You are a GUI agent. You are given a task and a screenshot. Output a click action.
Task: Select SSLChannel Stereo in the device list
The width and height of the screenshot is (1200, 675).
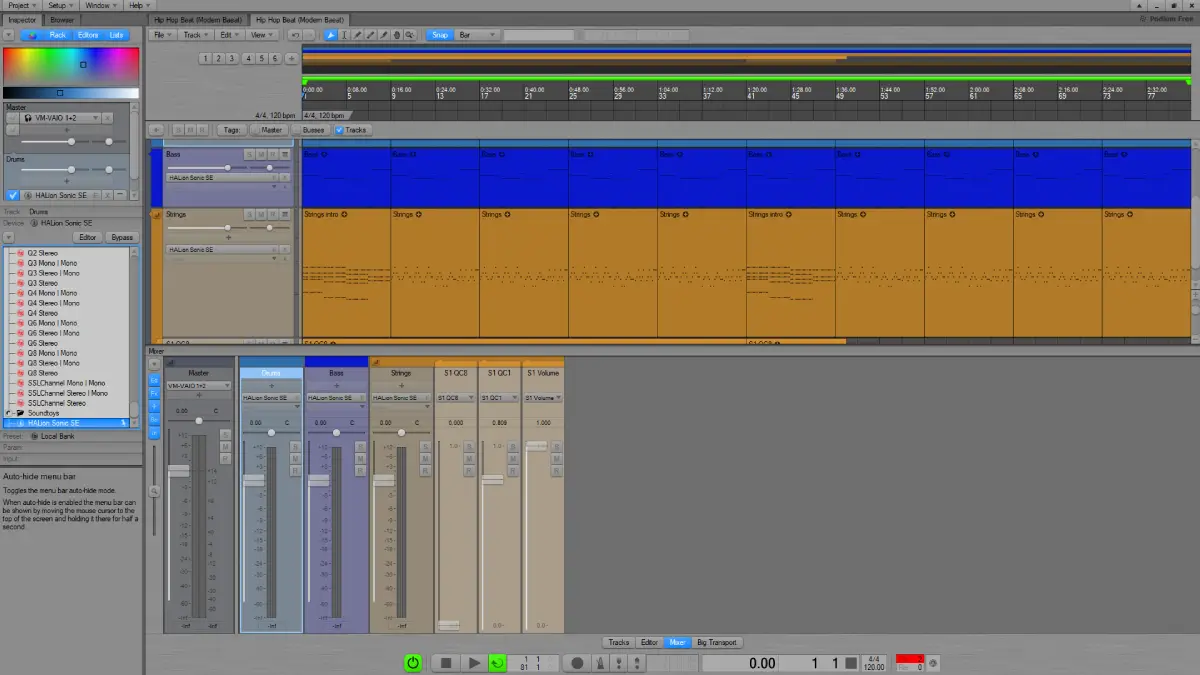tap(56, 403)
